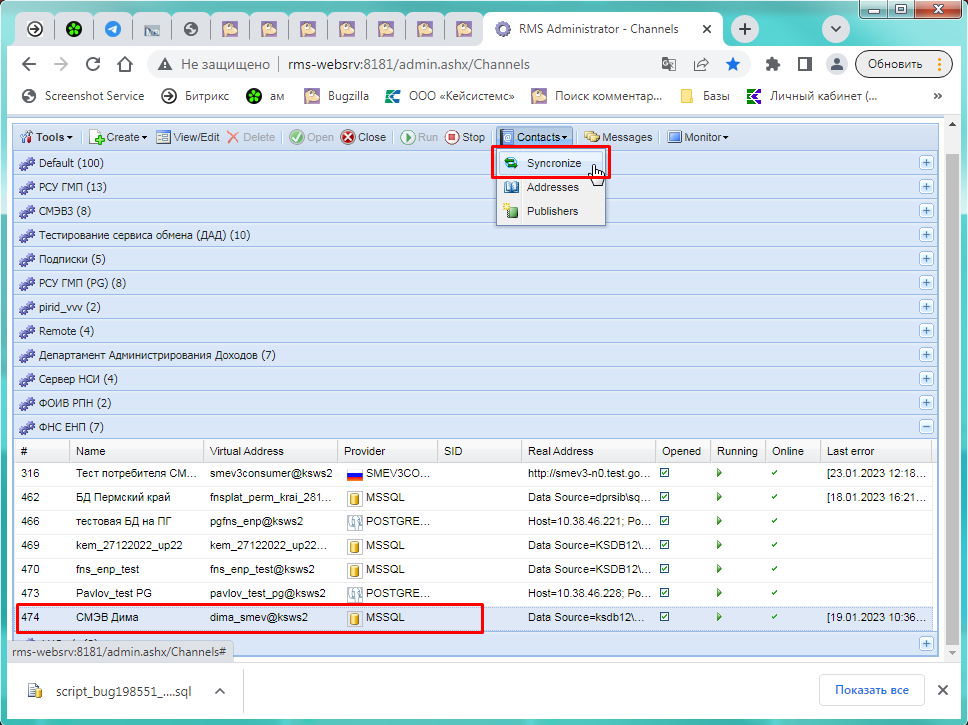Open the Bugzilla bookmark

(336, 96)
